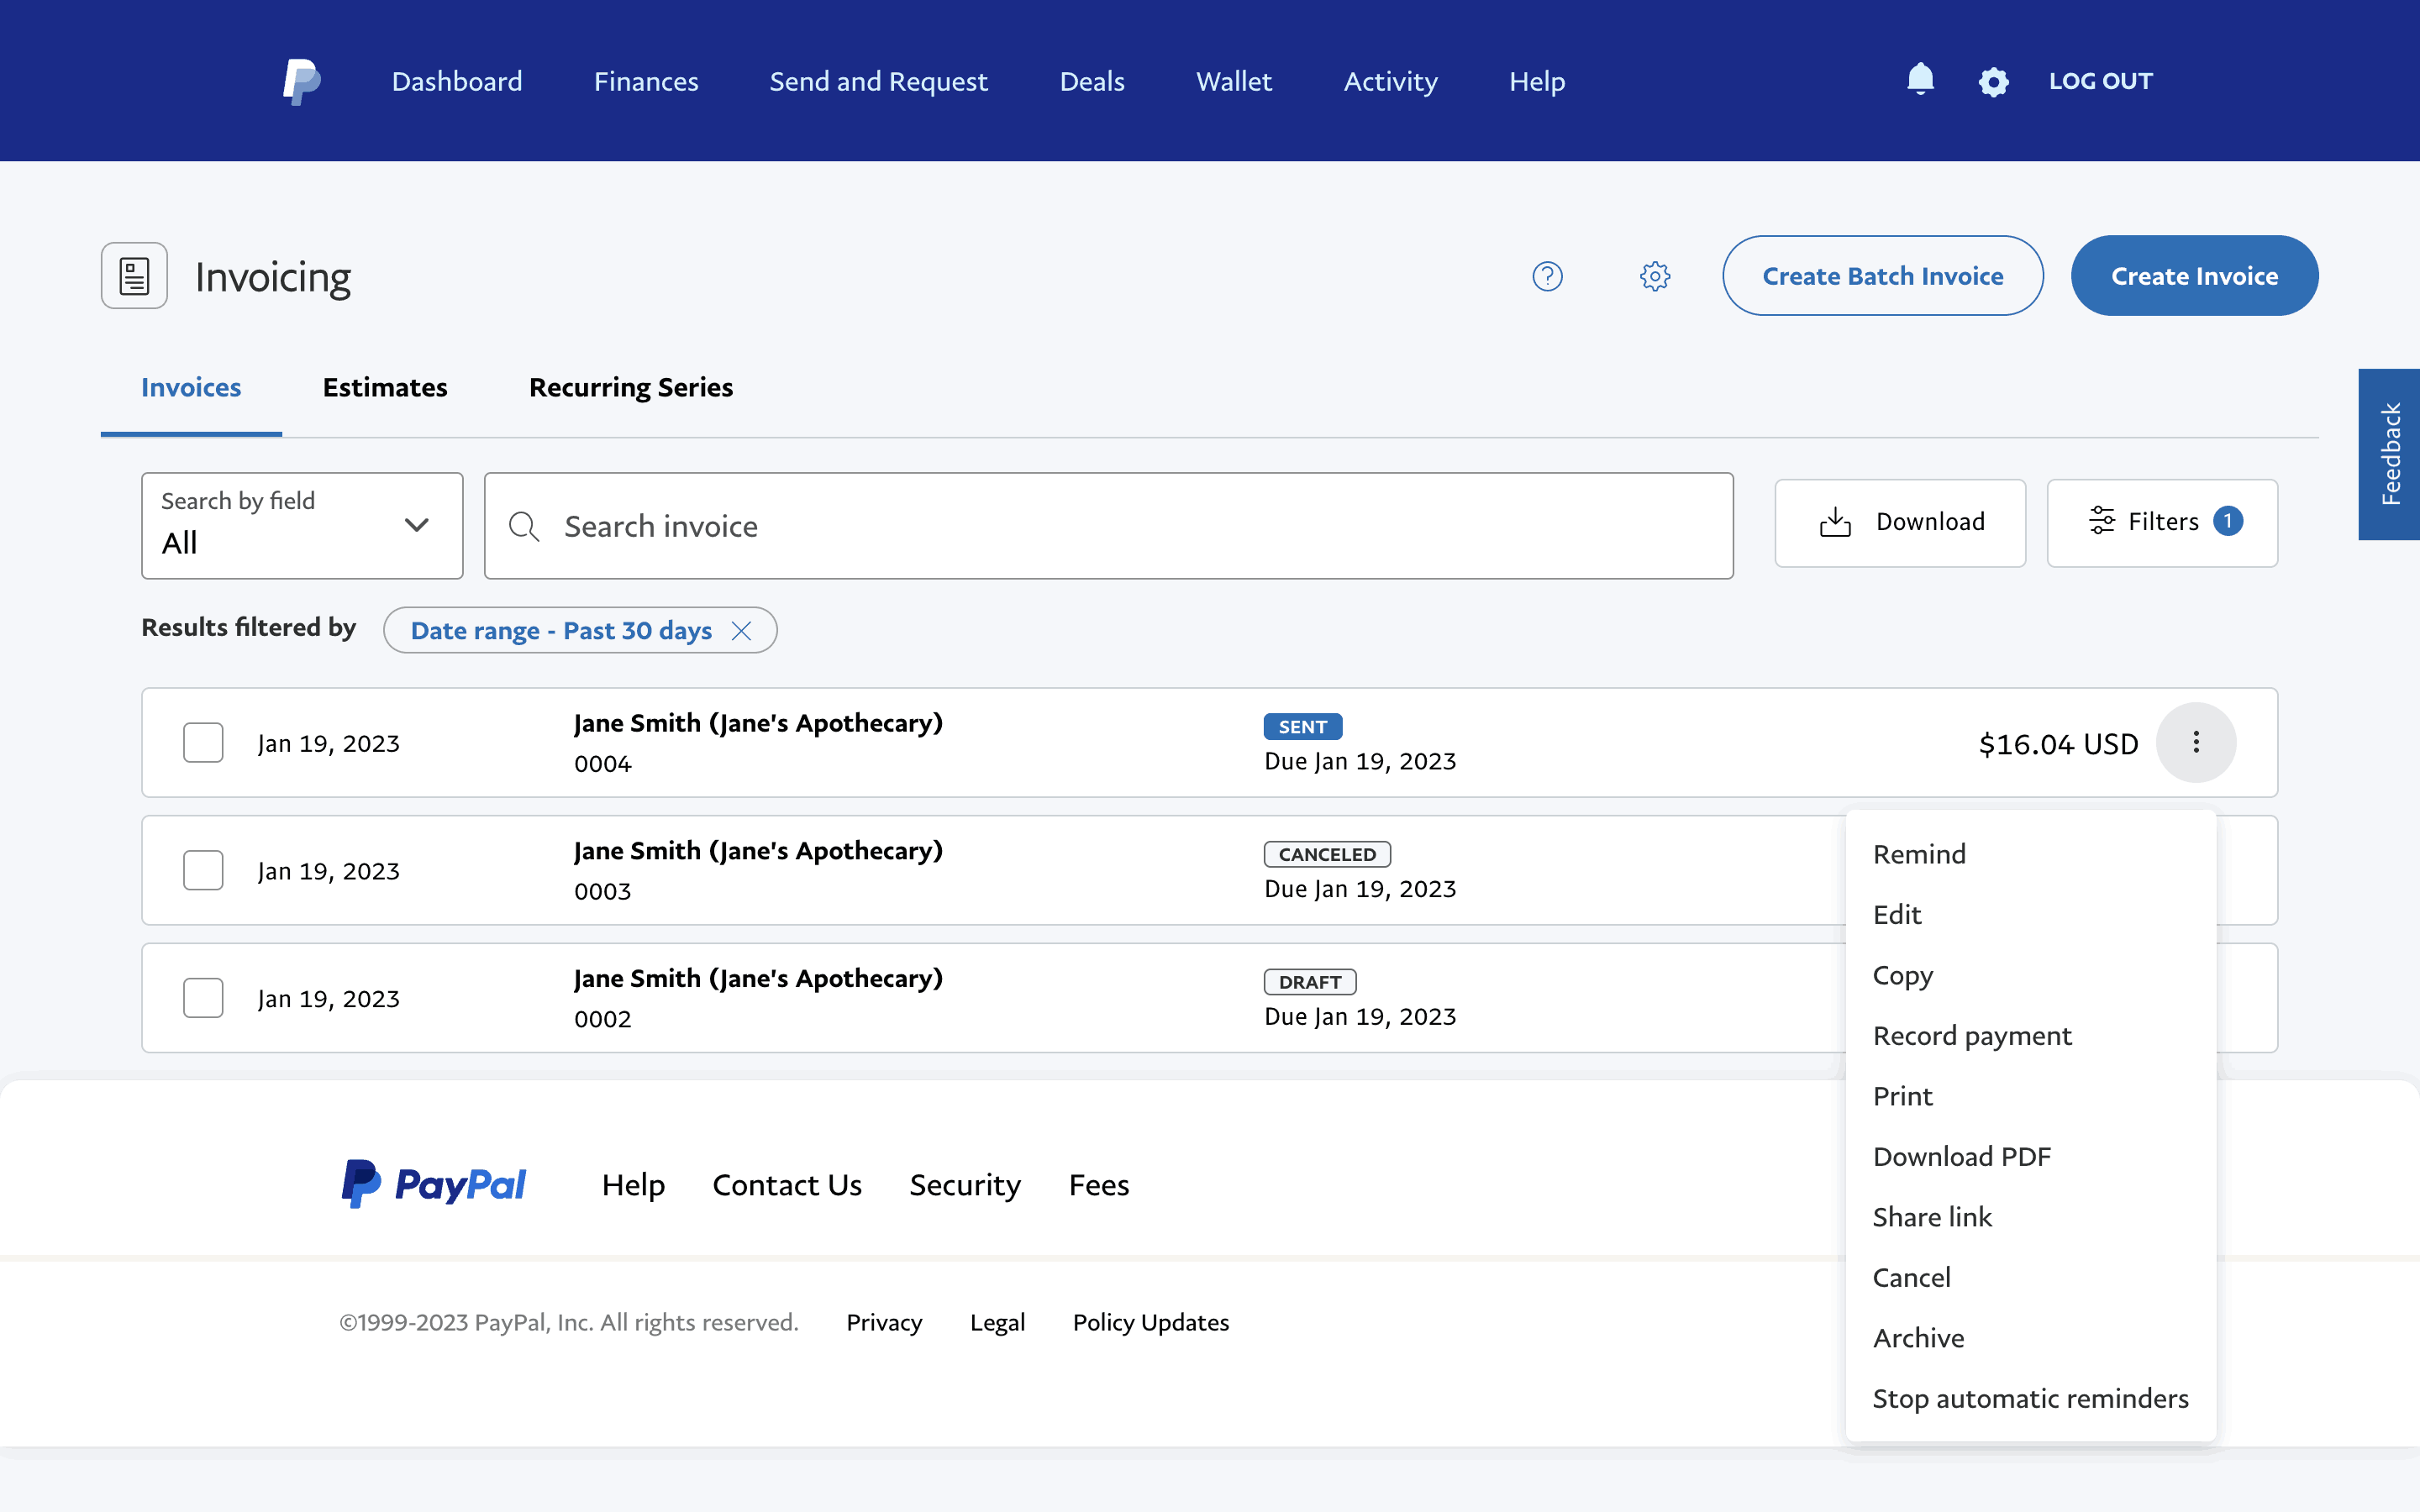Open account settings gear in top bar
Image resolution: width=2420 pixels, height=1512 pixels.
point(1993,82)
